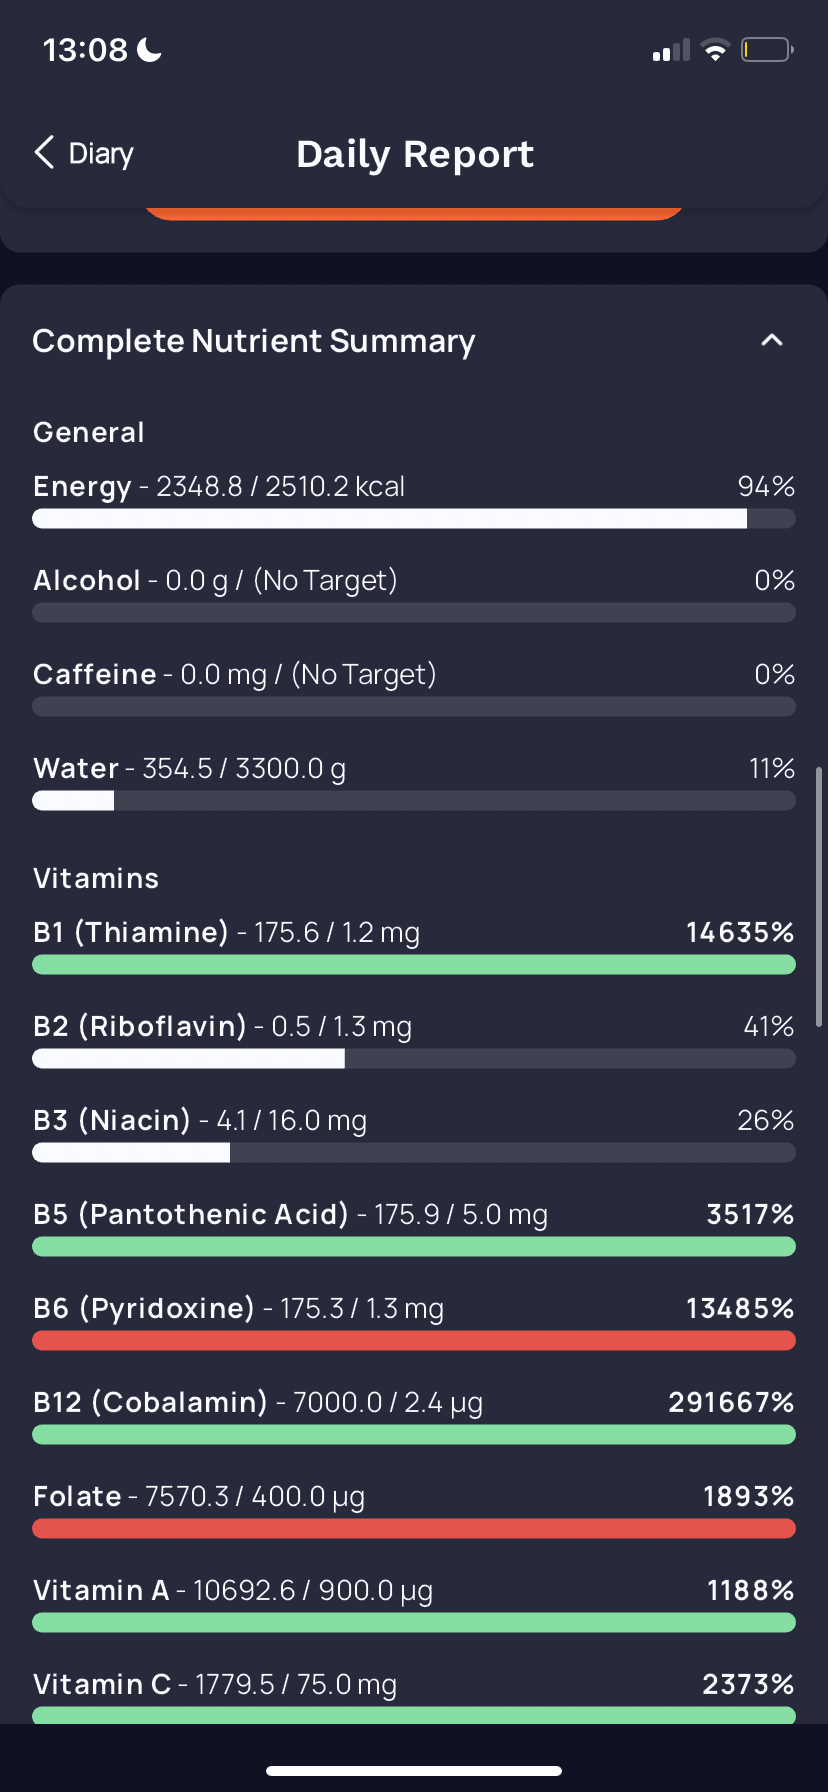The height and width of the screenshot is (1792, 828).
Task: Tap the B6 (Pyridoxine) red bar
Action: click(x=414, y=1340)
